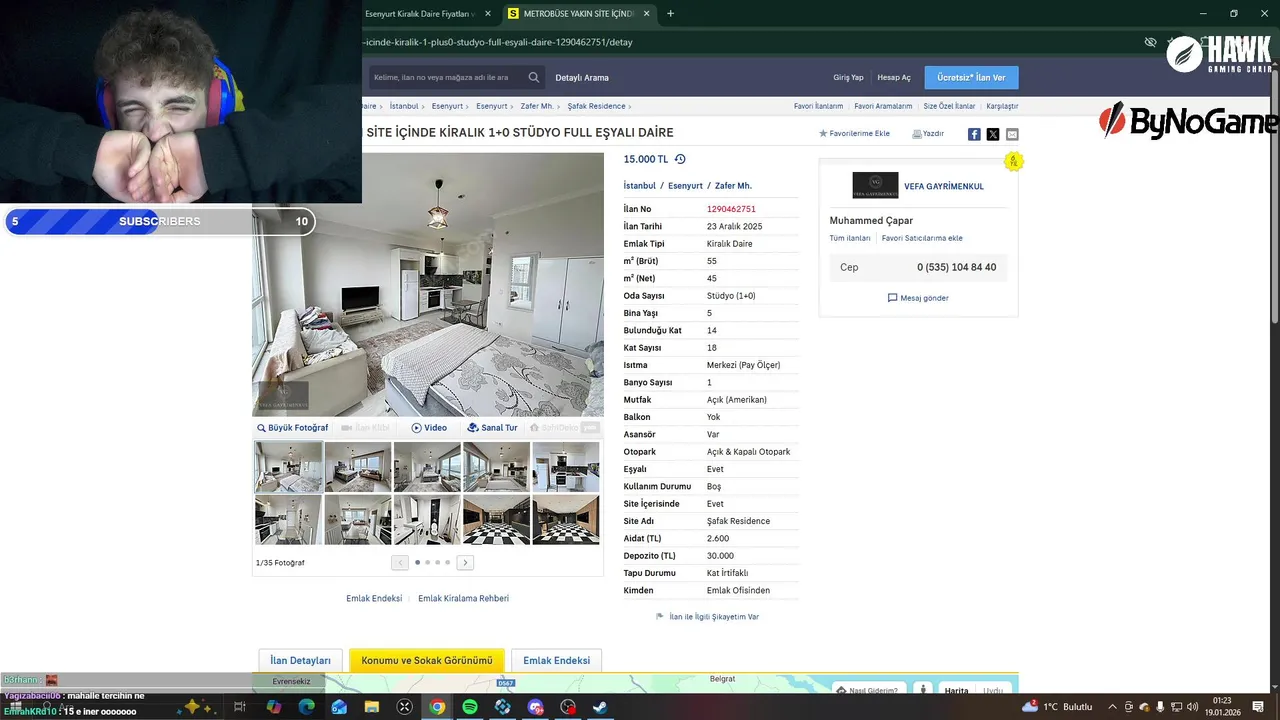The width and height of the screenshot is (1280, 720).
Task: Open Emlak Kiralama Rehberi link
Action: [463, 598]
